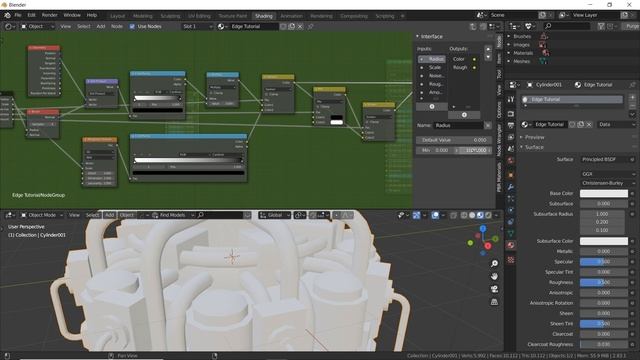Click the blue Z axis navigation gizmo
The image size is (640, 360).
point(483,229)
